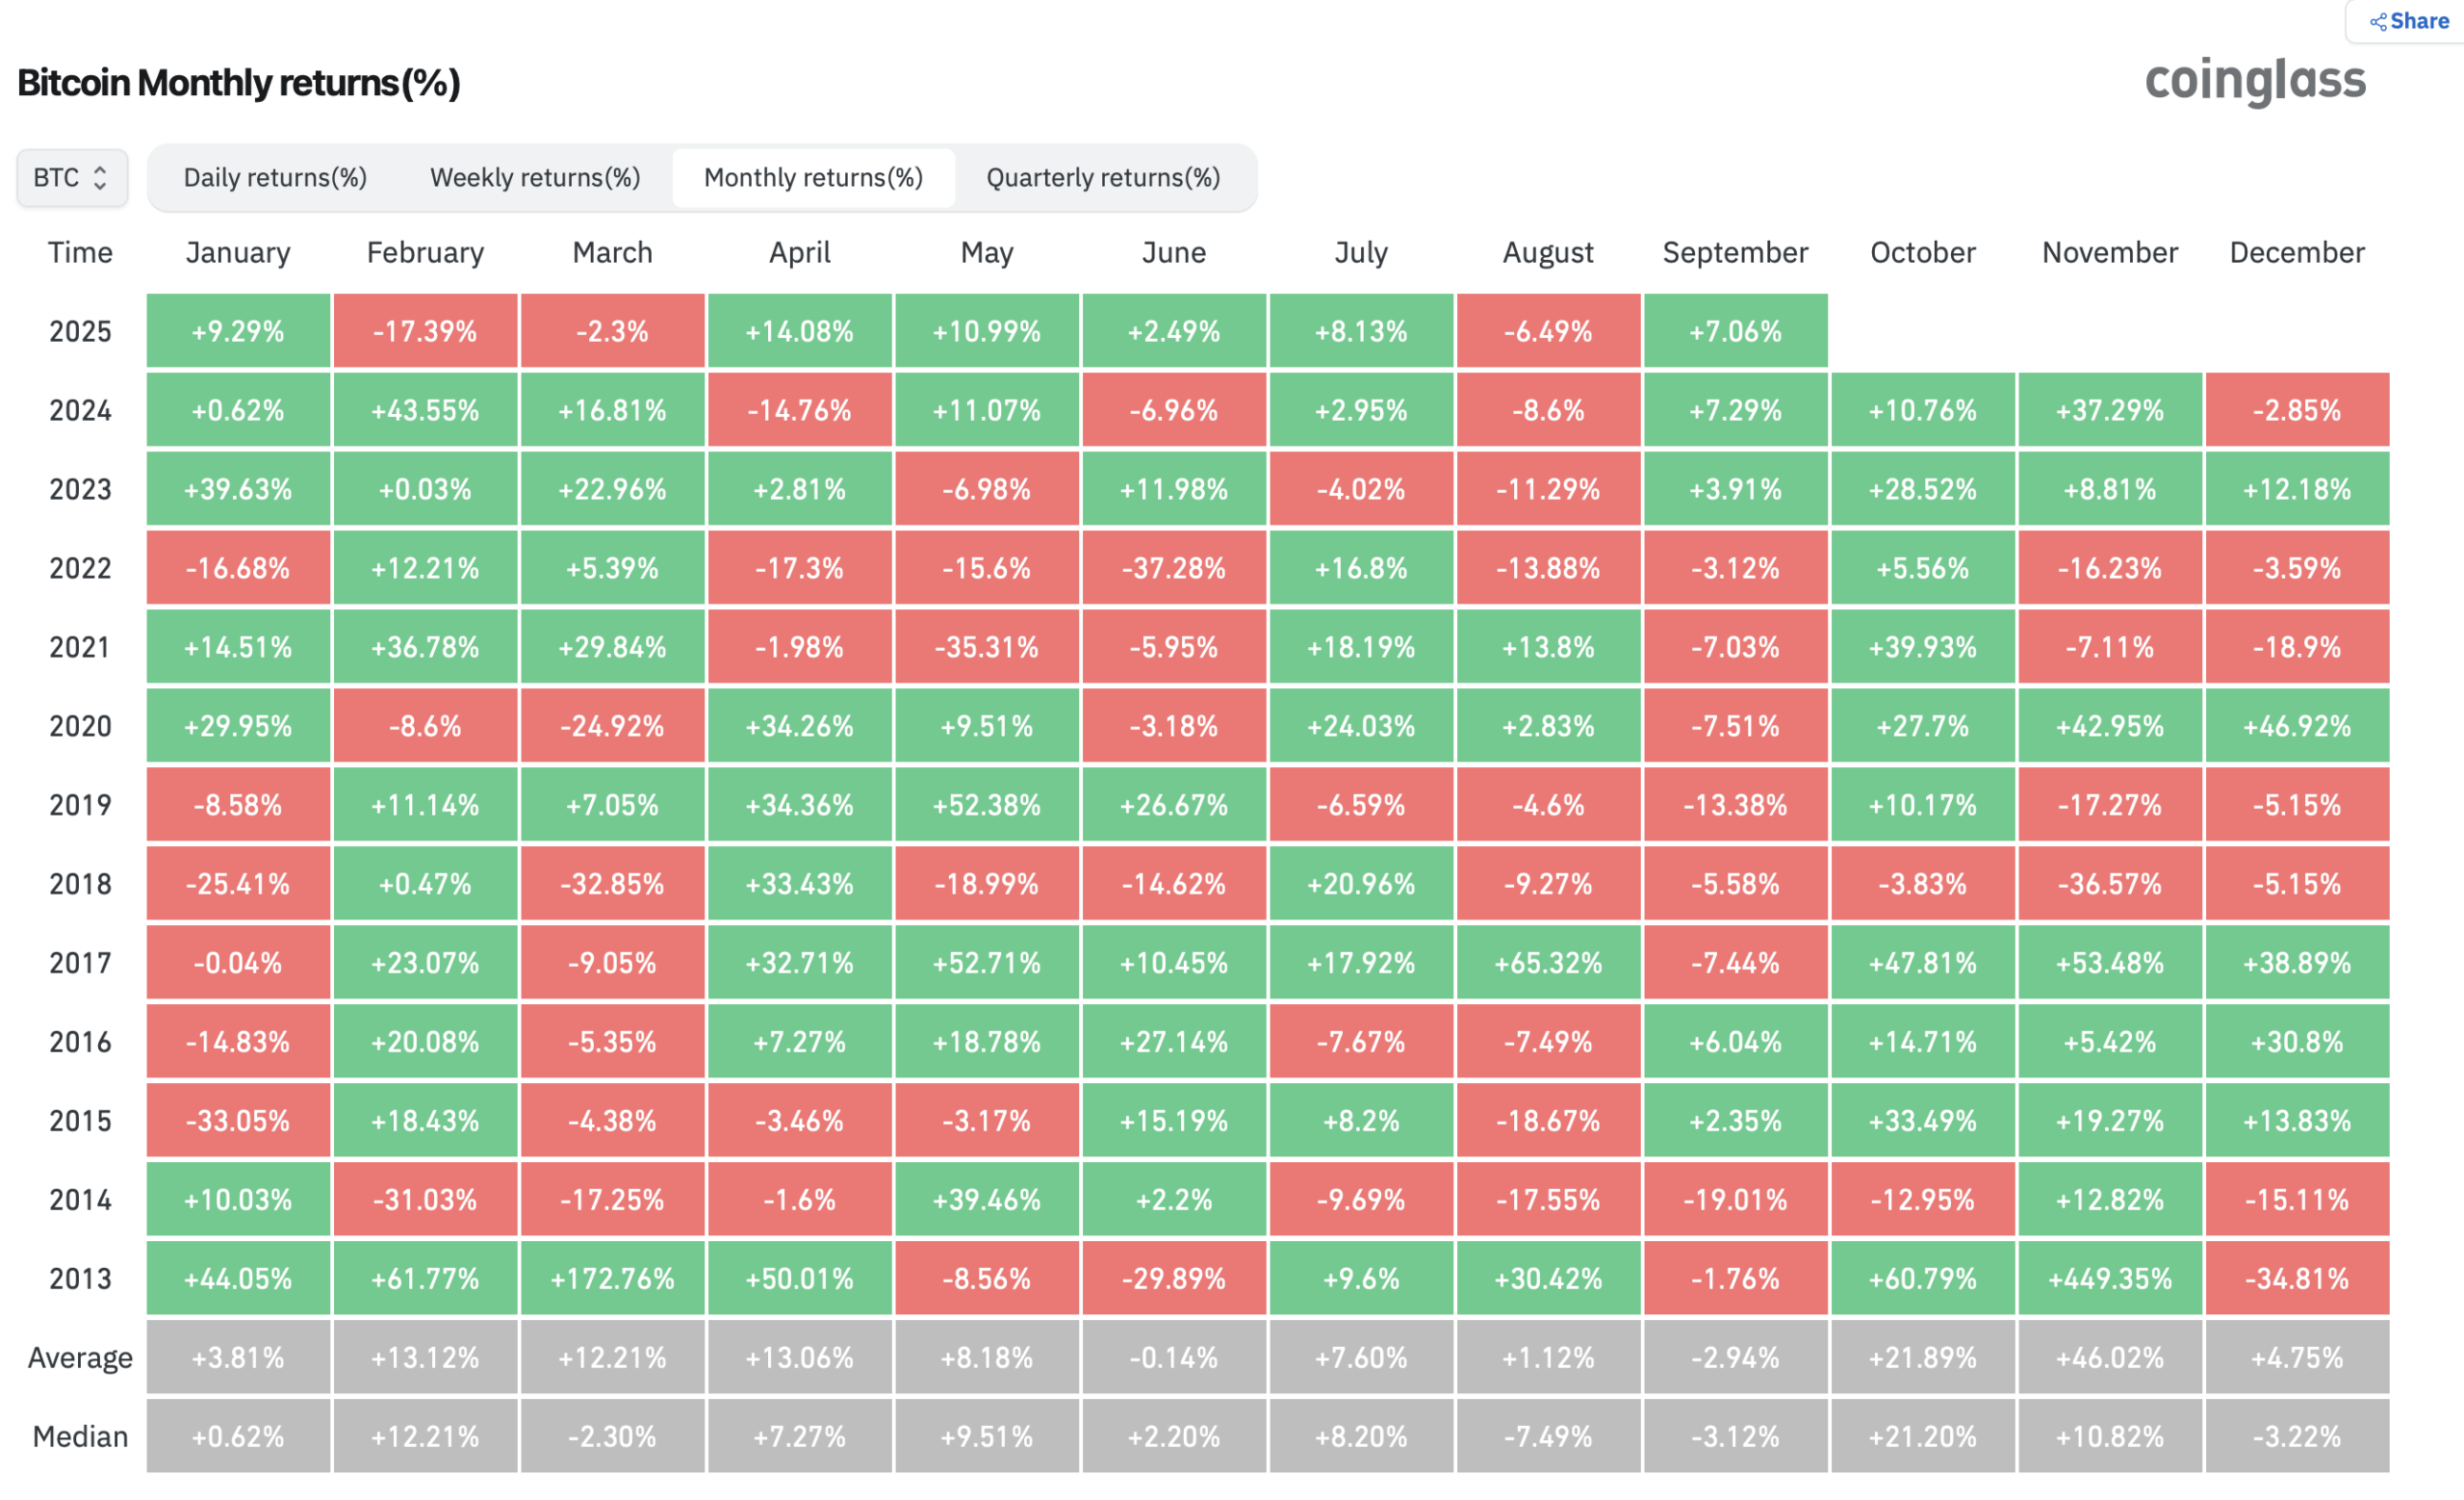Click the November 2013 +449.35% cell

2110,1279
